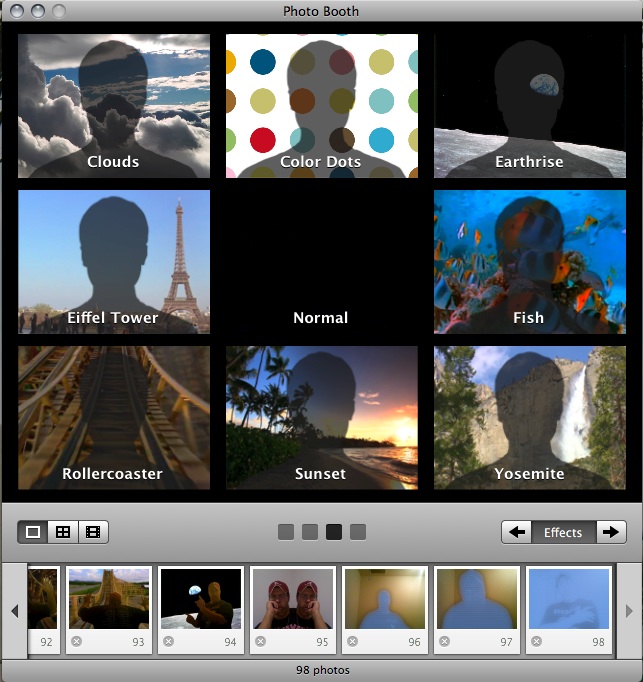The height and width of the screenshot is (682, 643).
Task: Switch to four-up burst photo mode
Action: [x=63, y=532]
